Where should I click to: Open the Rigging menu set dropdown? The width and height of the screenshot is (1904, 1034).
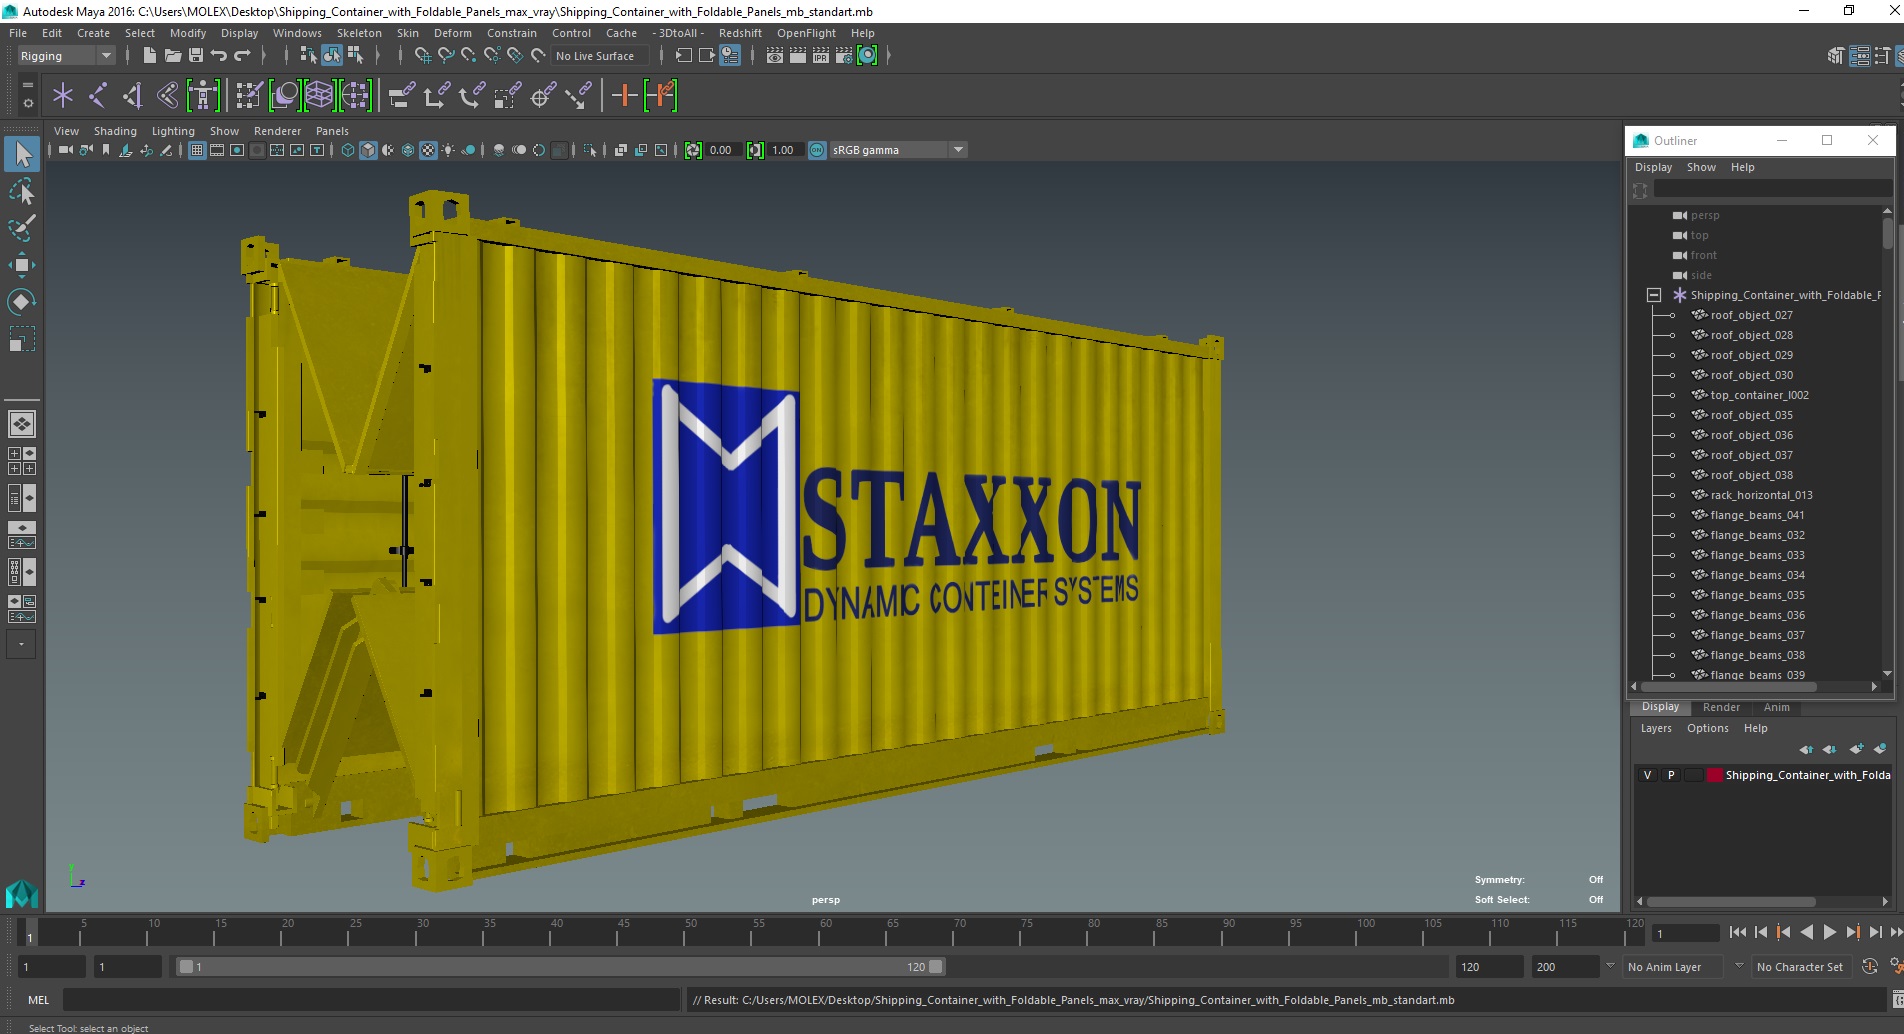pyautogui.click(x=66, y=56)
